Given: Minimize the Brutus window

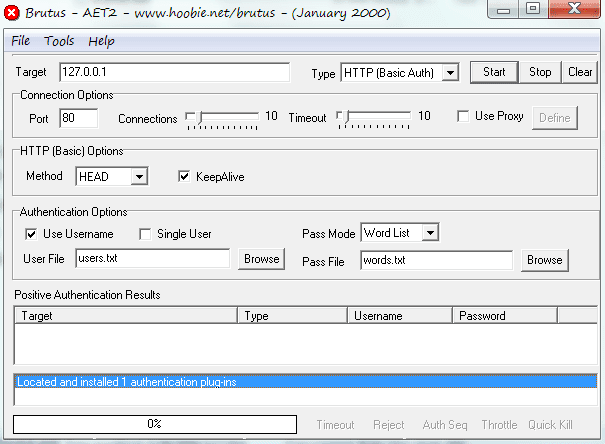Looking at the screenshot, I should coord(503,9).
